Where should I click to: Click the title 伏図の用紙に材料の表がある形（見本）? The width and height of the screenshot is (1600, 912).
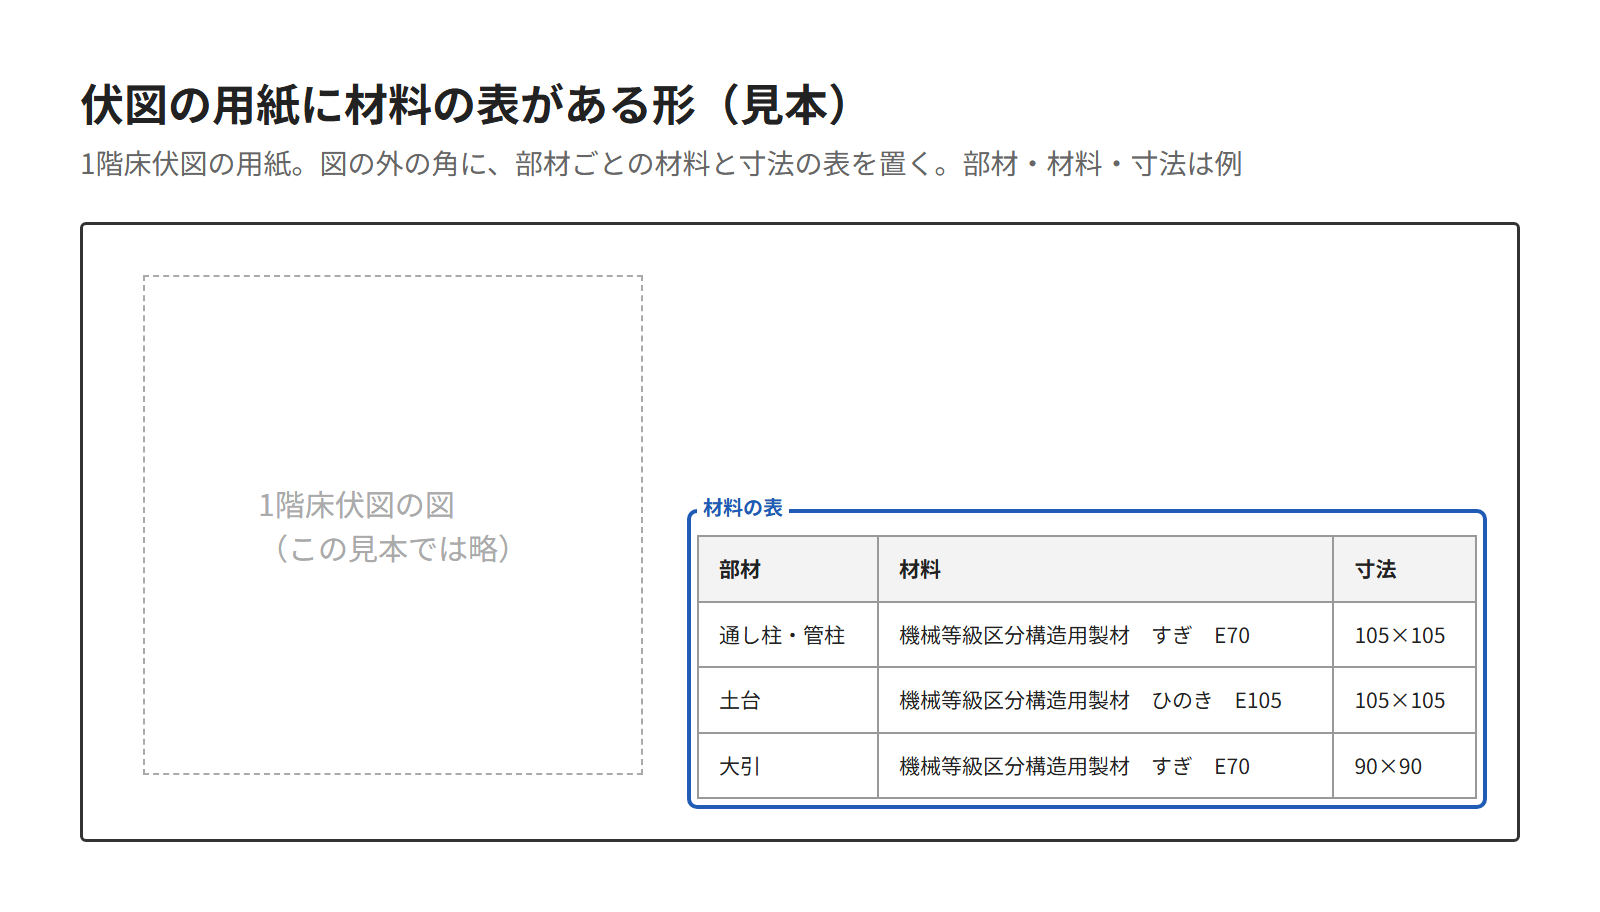[x=464, y=105]
